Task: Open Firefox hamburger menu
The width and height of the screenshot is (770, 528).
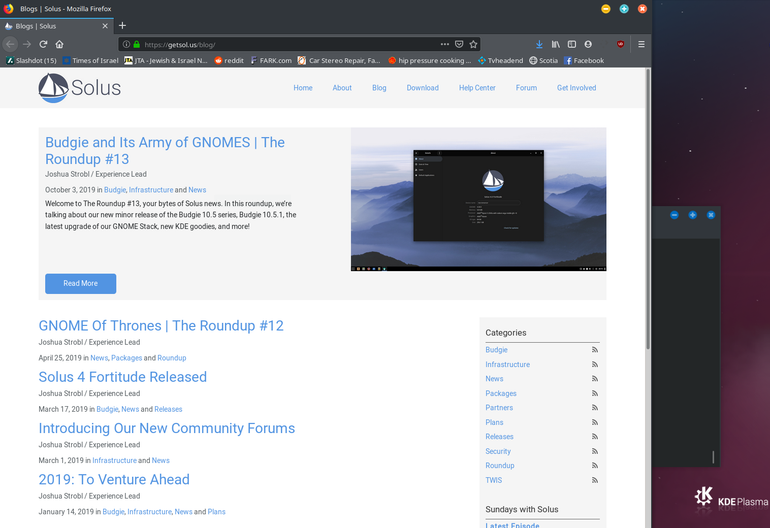Action: click(x=641, y=44)
